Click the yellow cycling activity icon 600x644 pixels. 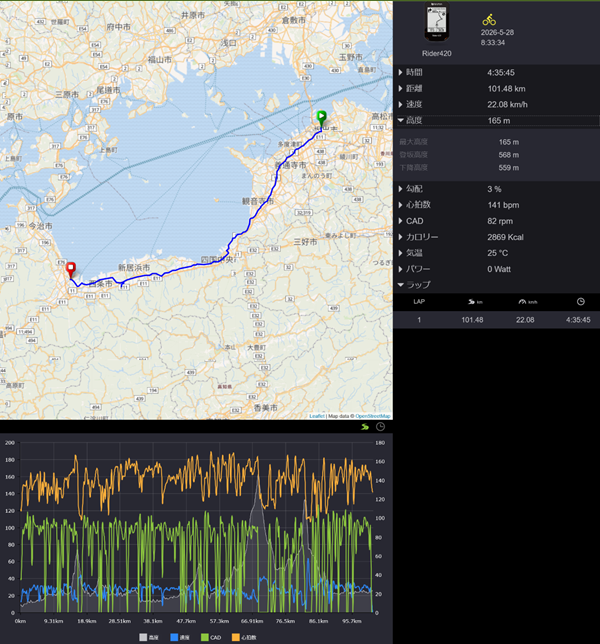(x=489, y=20)
